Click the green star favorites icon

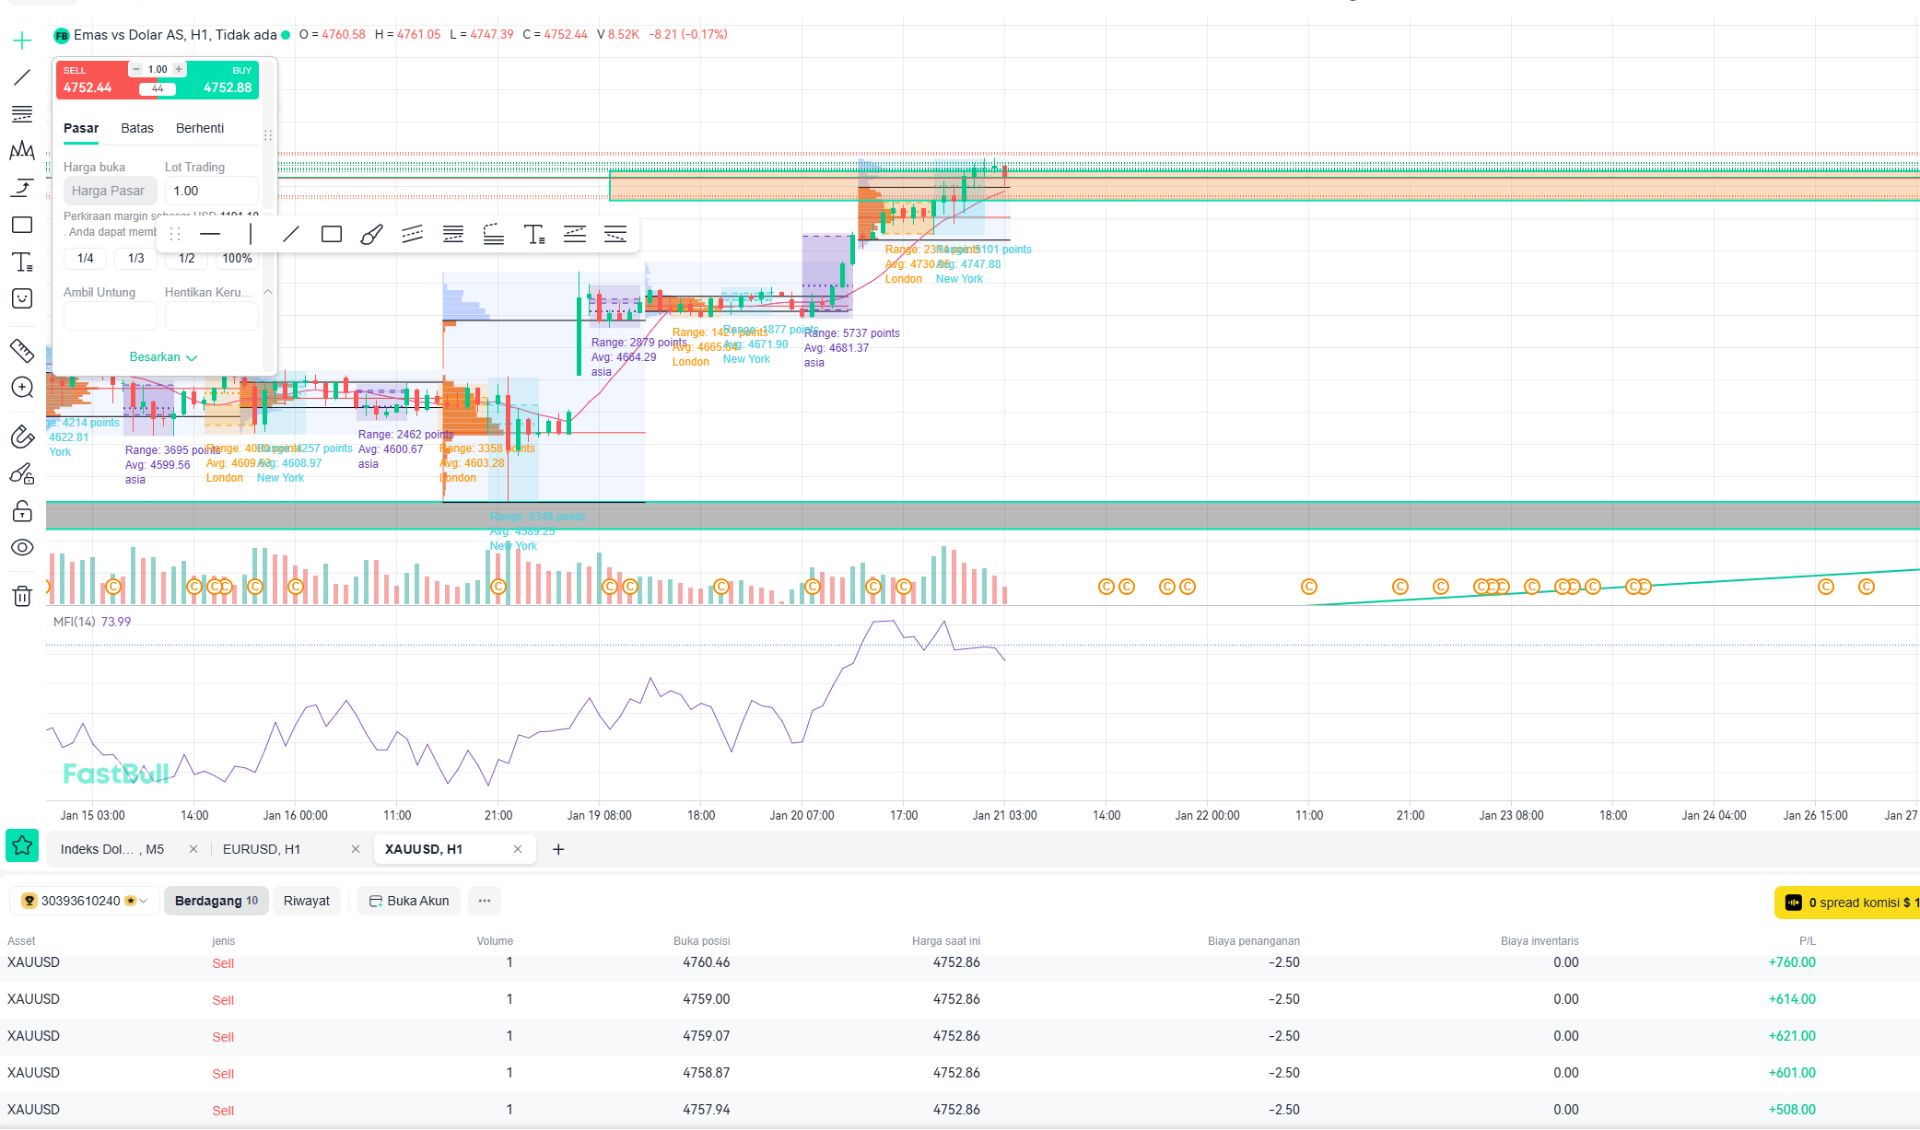(22, 846)
